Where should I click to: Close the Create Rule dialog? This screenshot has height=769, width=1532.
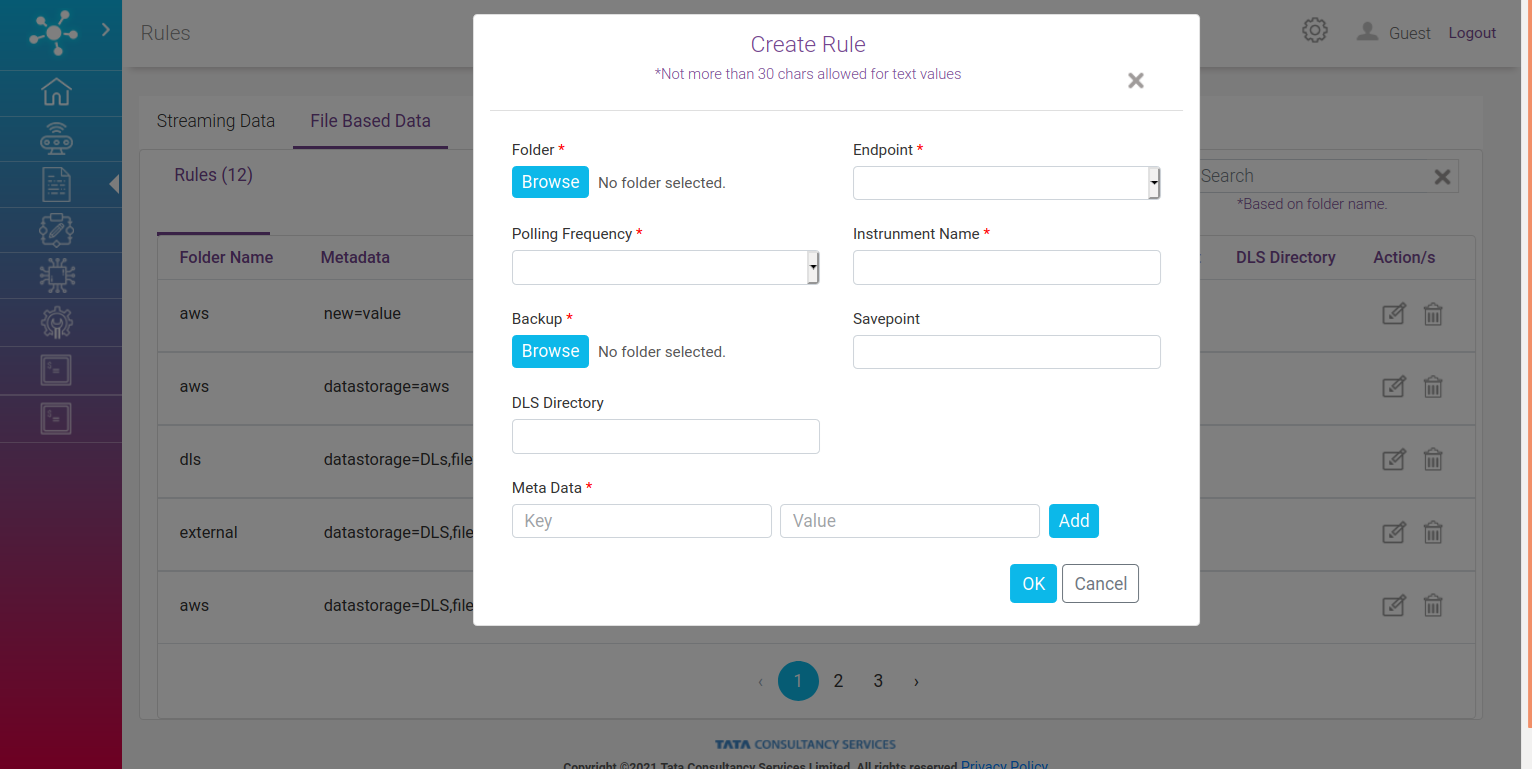pos(1136,81)
